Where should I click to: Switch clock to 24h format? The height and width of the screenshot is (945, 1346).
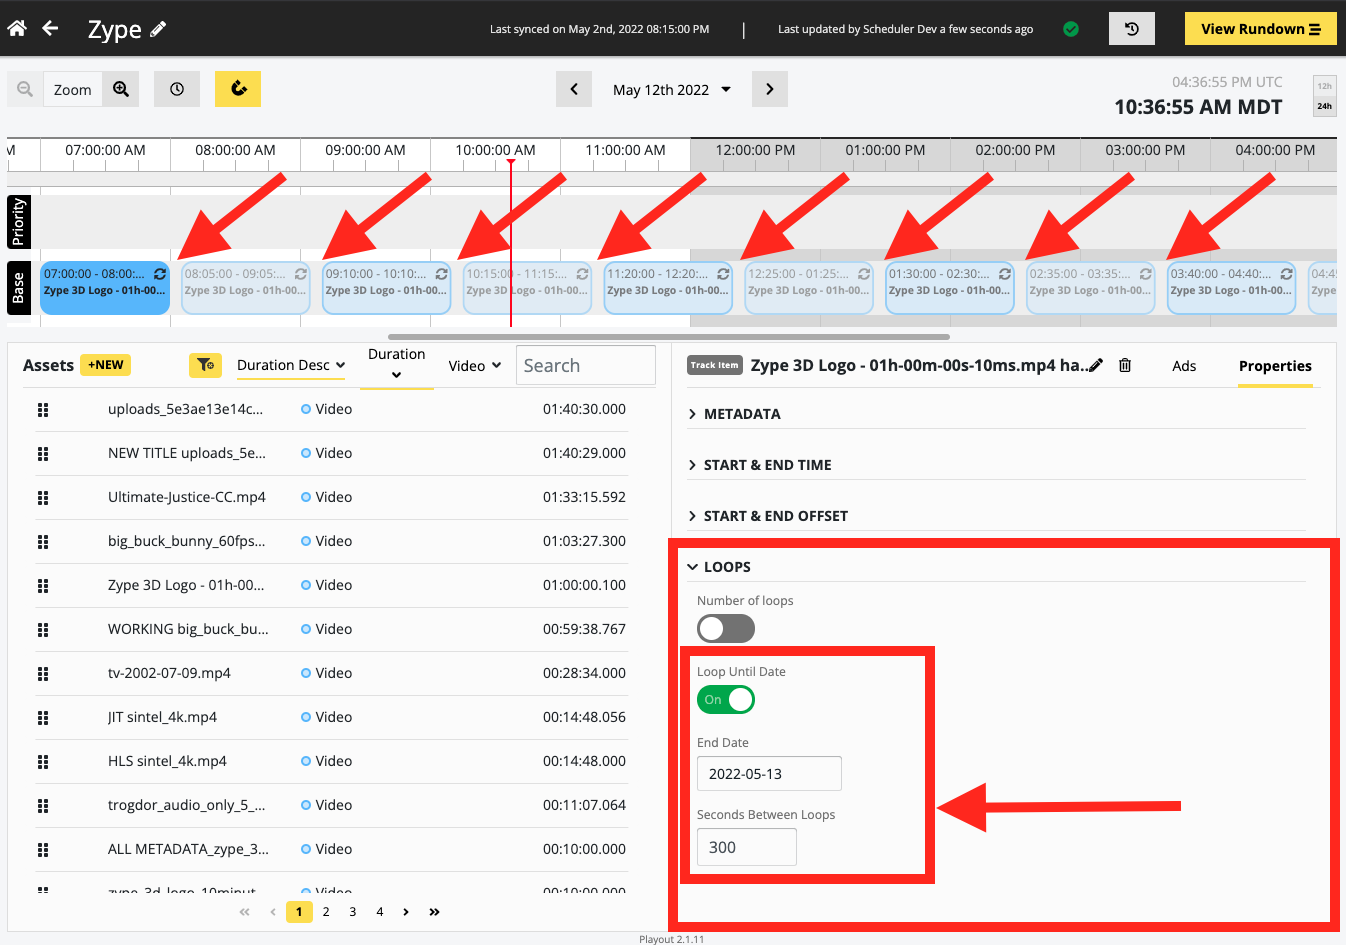tap(1324, 106)
